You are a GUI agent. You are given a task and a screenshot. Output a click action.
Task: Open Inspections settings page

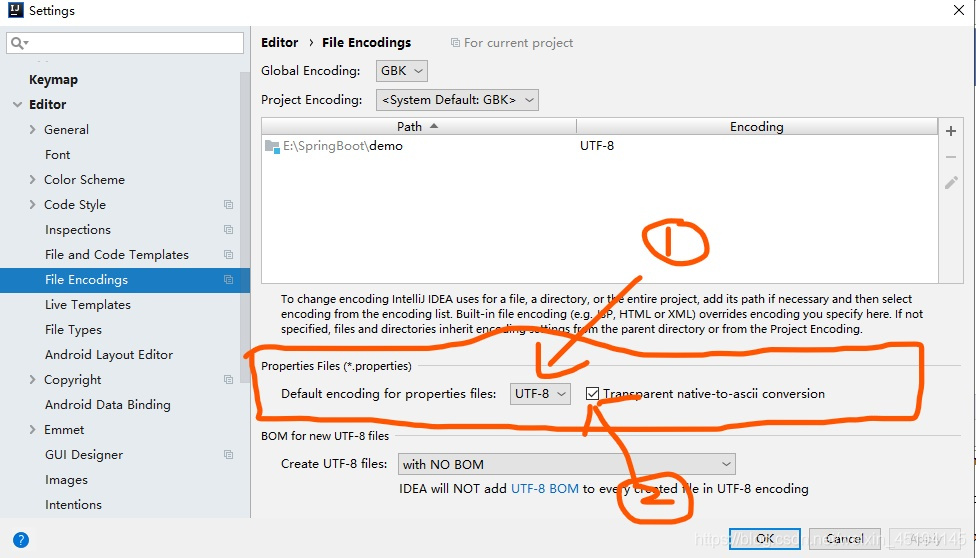78,230
